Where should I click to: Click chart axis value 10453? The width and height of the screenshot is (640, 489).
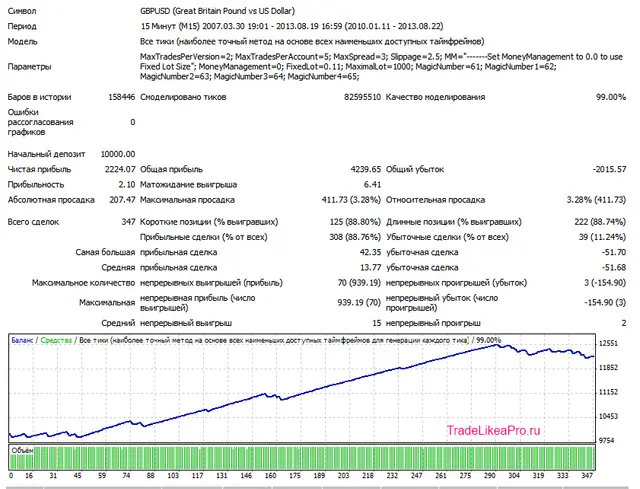608,417
